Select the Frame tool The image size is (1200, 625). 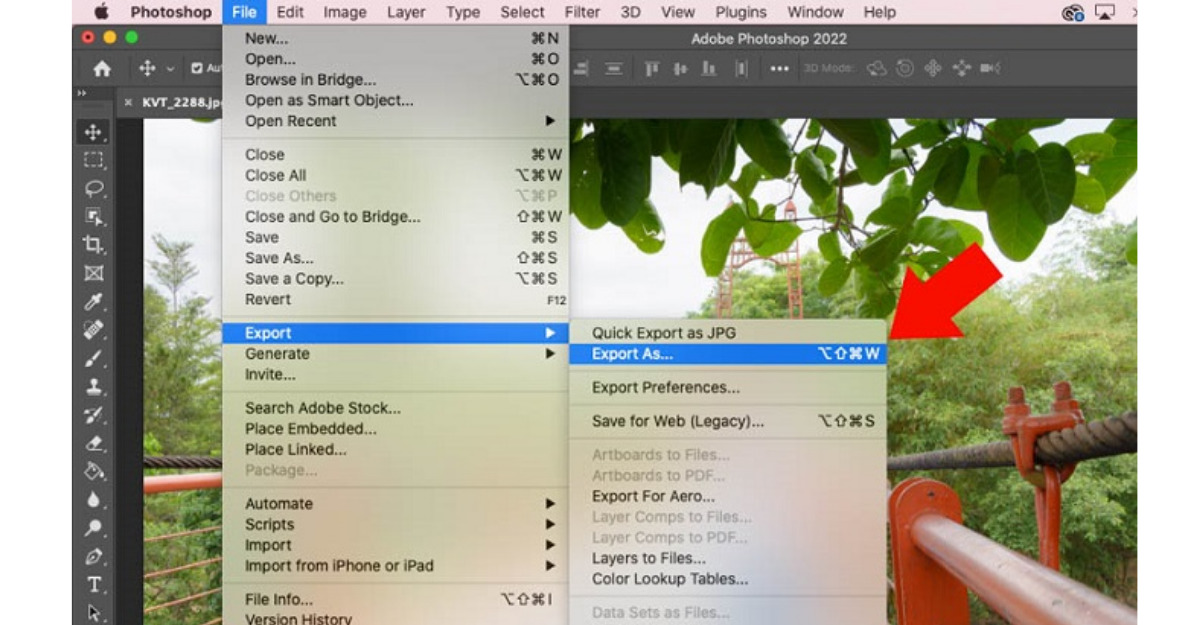pos(94,273)
